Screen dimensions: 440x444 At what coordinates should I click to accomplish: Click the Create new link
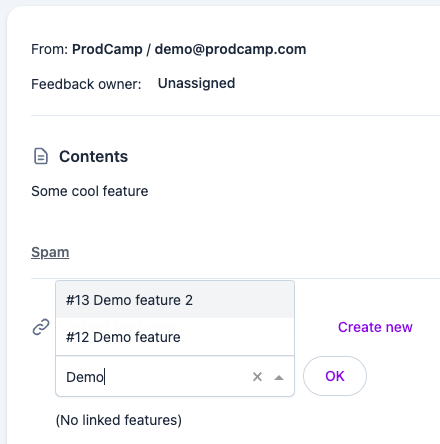(x=375, y=327)
